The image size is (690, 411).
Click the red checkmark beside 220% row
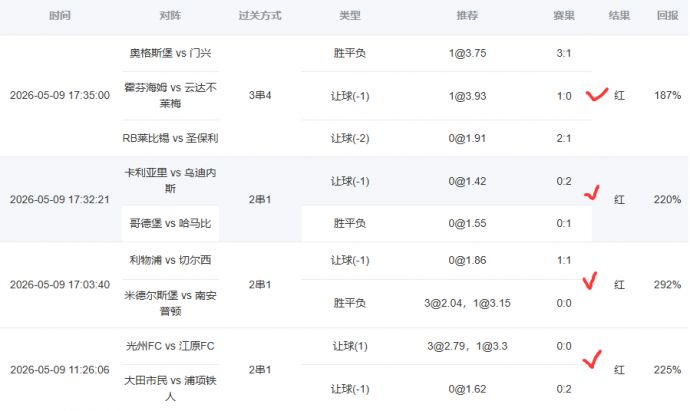(592, 192)
